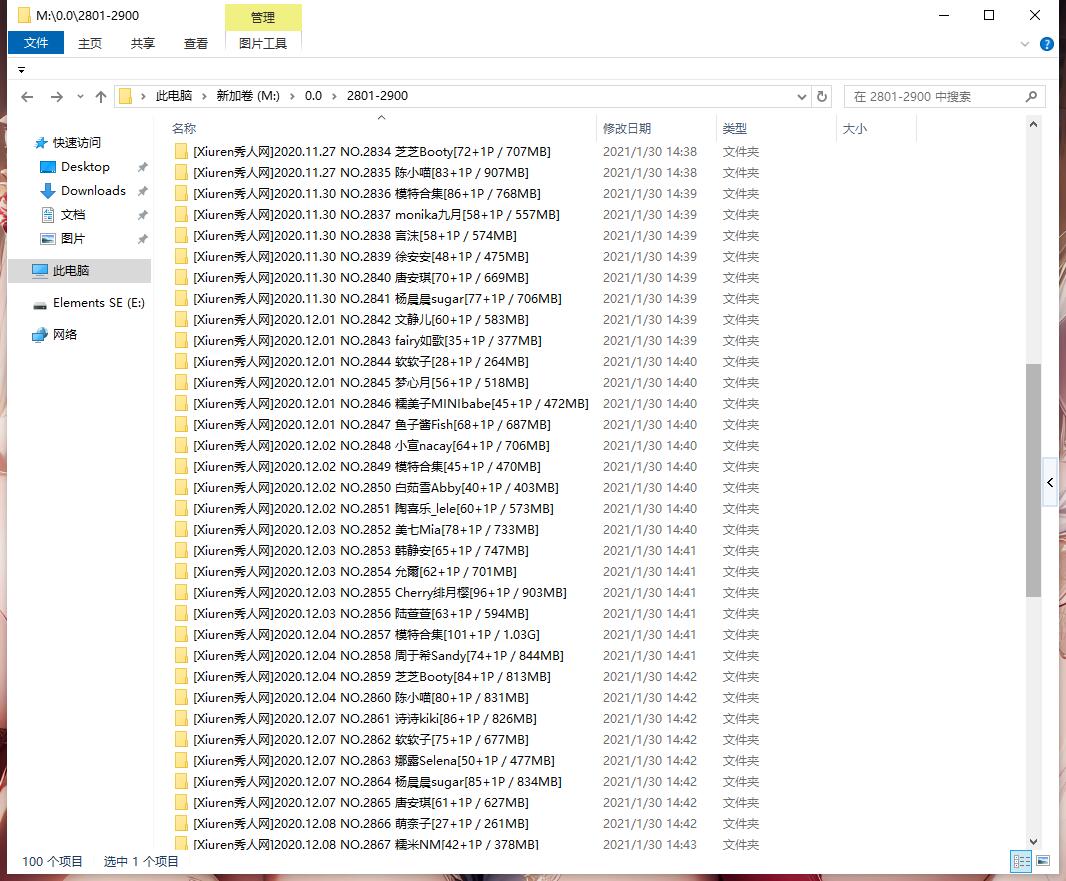
Task: Click the scrollbar up arrow
Action: pos(1033,124)
